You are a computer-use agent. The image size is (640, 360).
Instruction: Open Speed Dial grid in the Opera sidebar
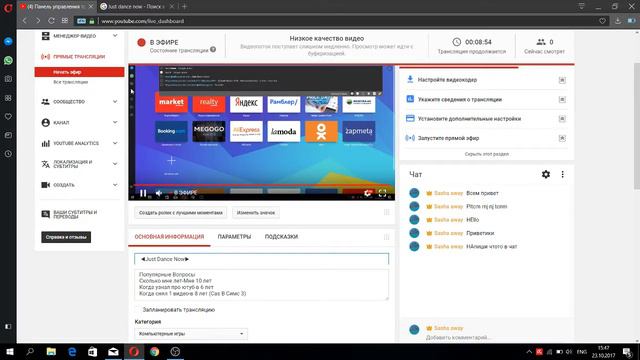pos(8,98)
